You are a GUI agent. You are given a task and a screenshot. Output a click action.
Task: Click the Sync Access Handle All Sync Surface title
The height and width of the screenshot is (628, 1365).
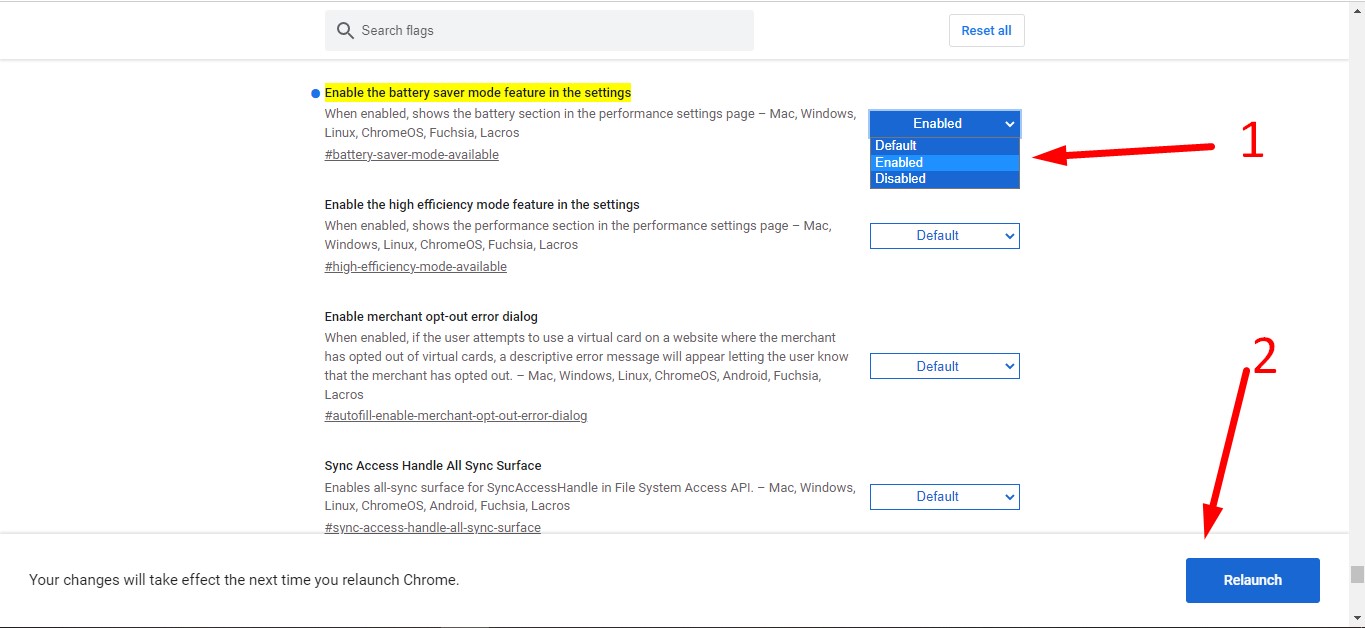click(433, 466)
